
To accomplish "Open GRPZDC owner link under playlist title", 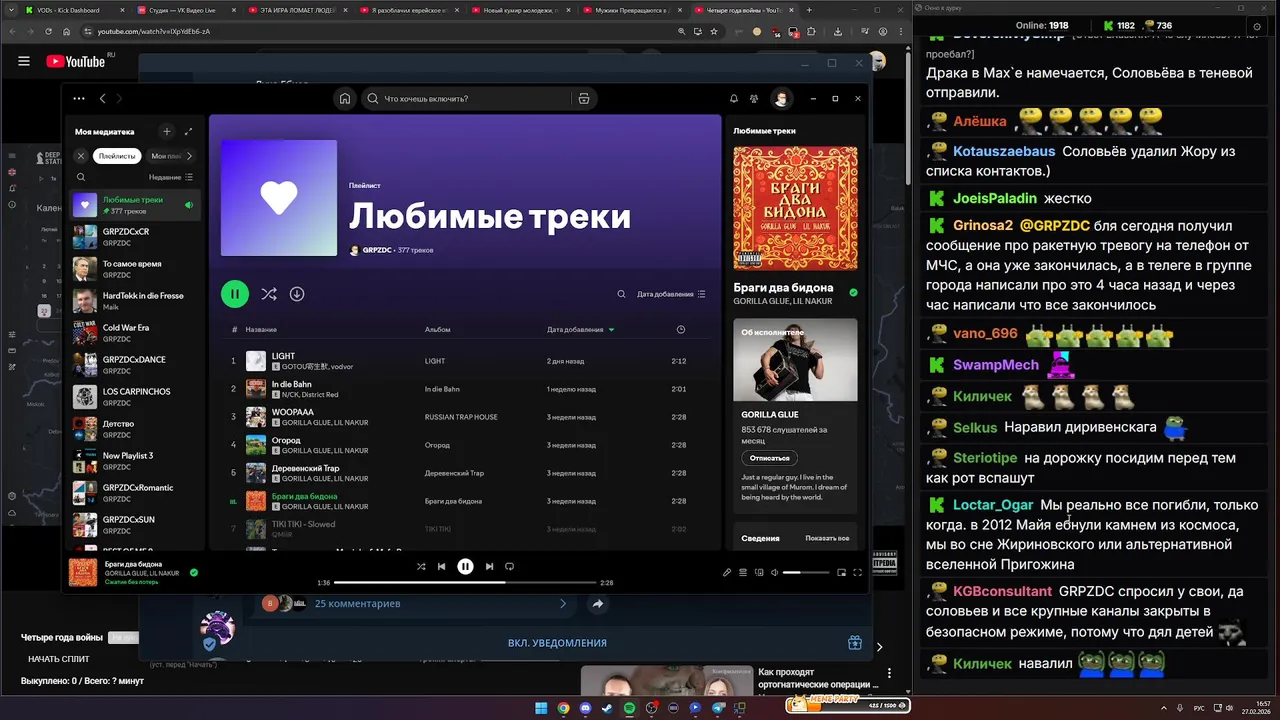I will (377, 250).
